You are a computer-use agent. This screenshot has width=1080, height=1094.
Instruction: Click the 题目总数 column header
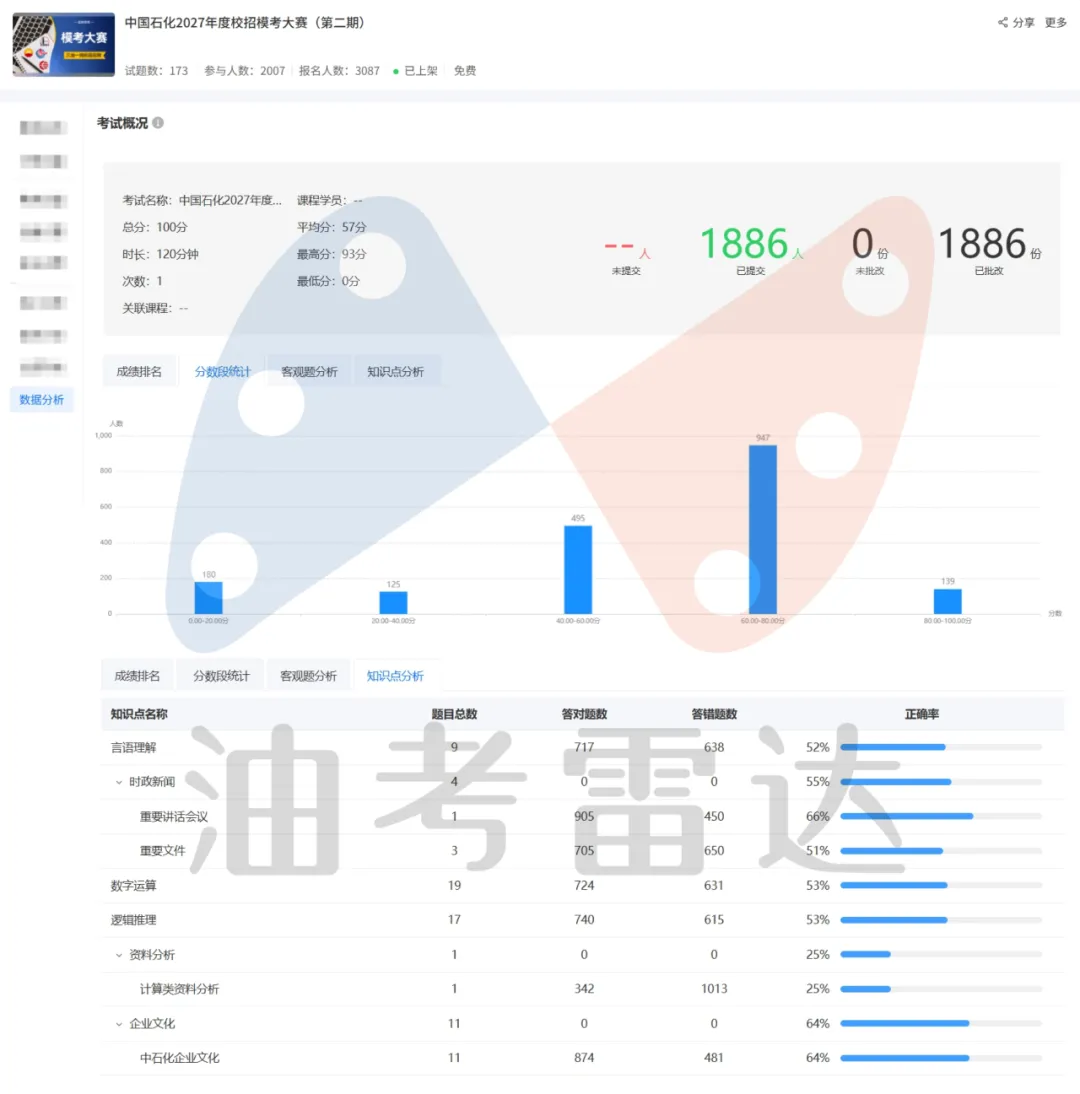[454, 714]
